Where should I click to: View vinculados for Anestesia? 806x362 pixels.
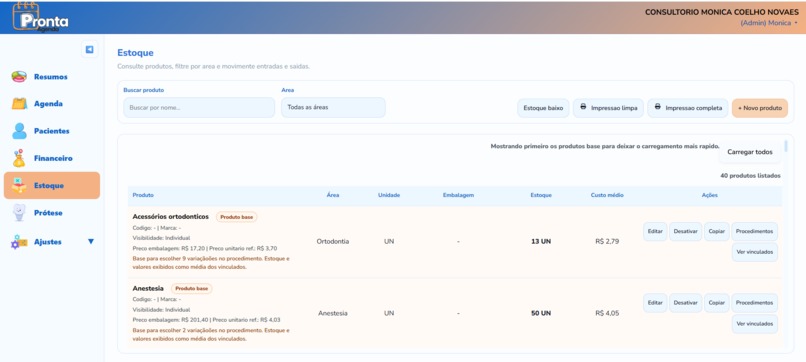755,324
